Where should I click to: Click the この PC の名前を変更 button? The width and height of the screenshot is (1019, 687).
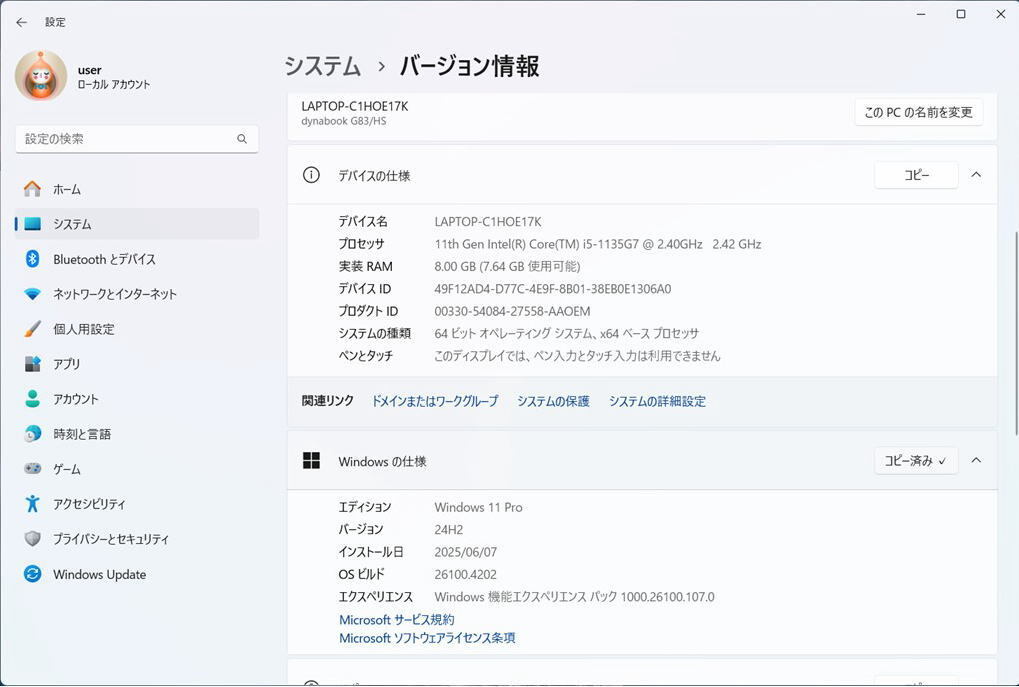pos(918,112)
